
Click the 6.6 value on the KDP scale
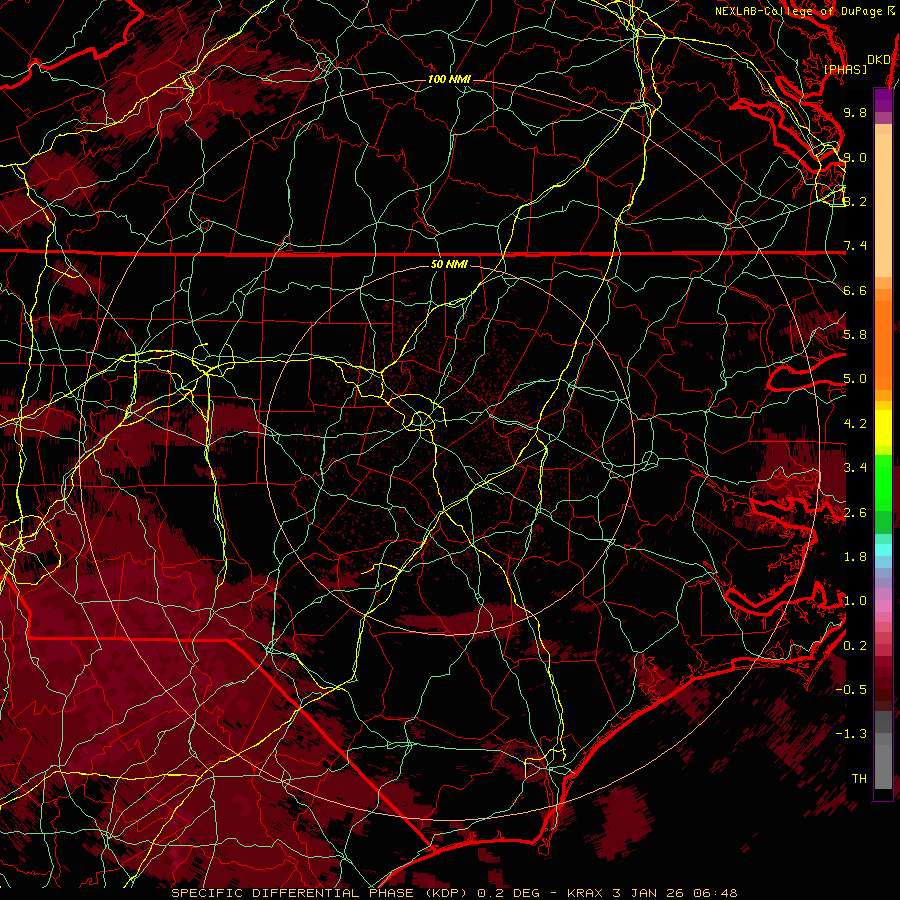(855, 290)
